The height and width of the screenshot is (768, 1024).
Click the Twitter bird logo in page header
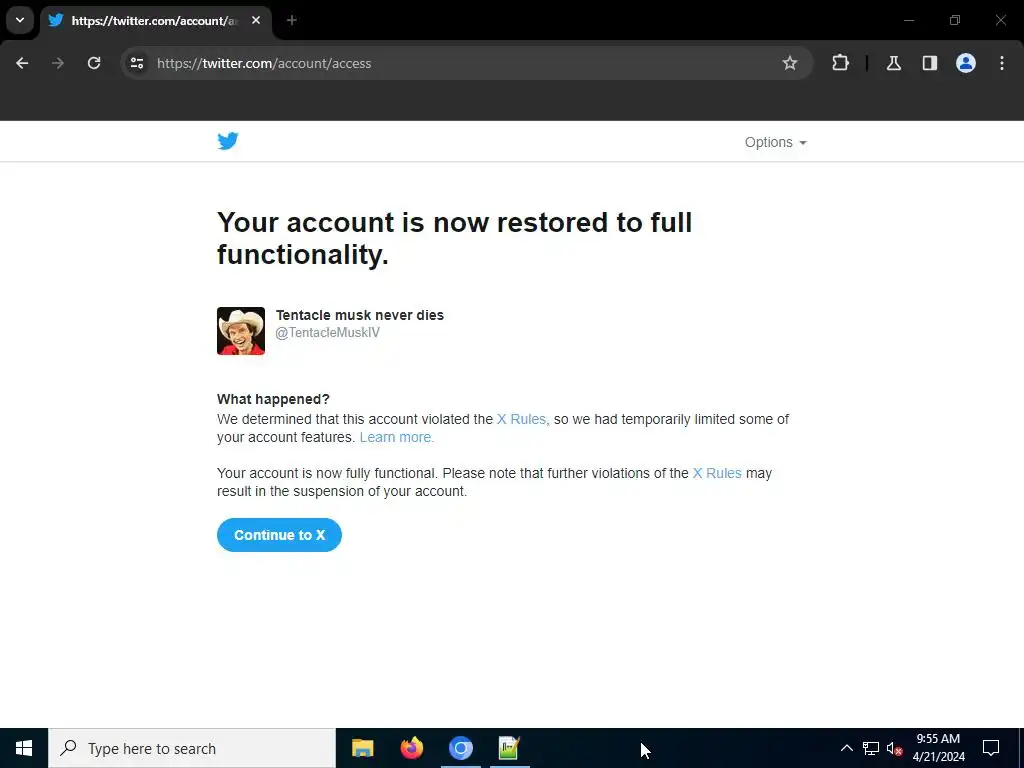(228, 141)
